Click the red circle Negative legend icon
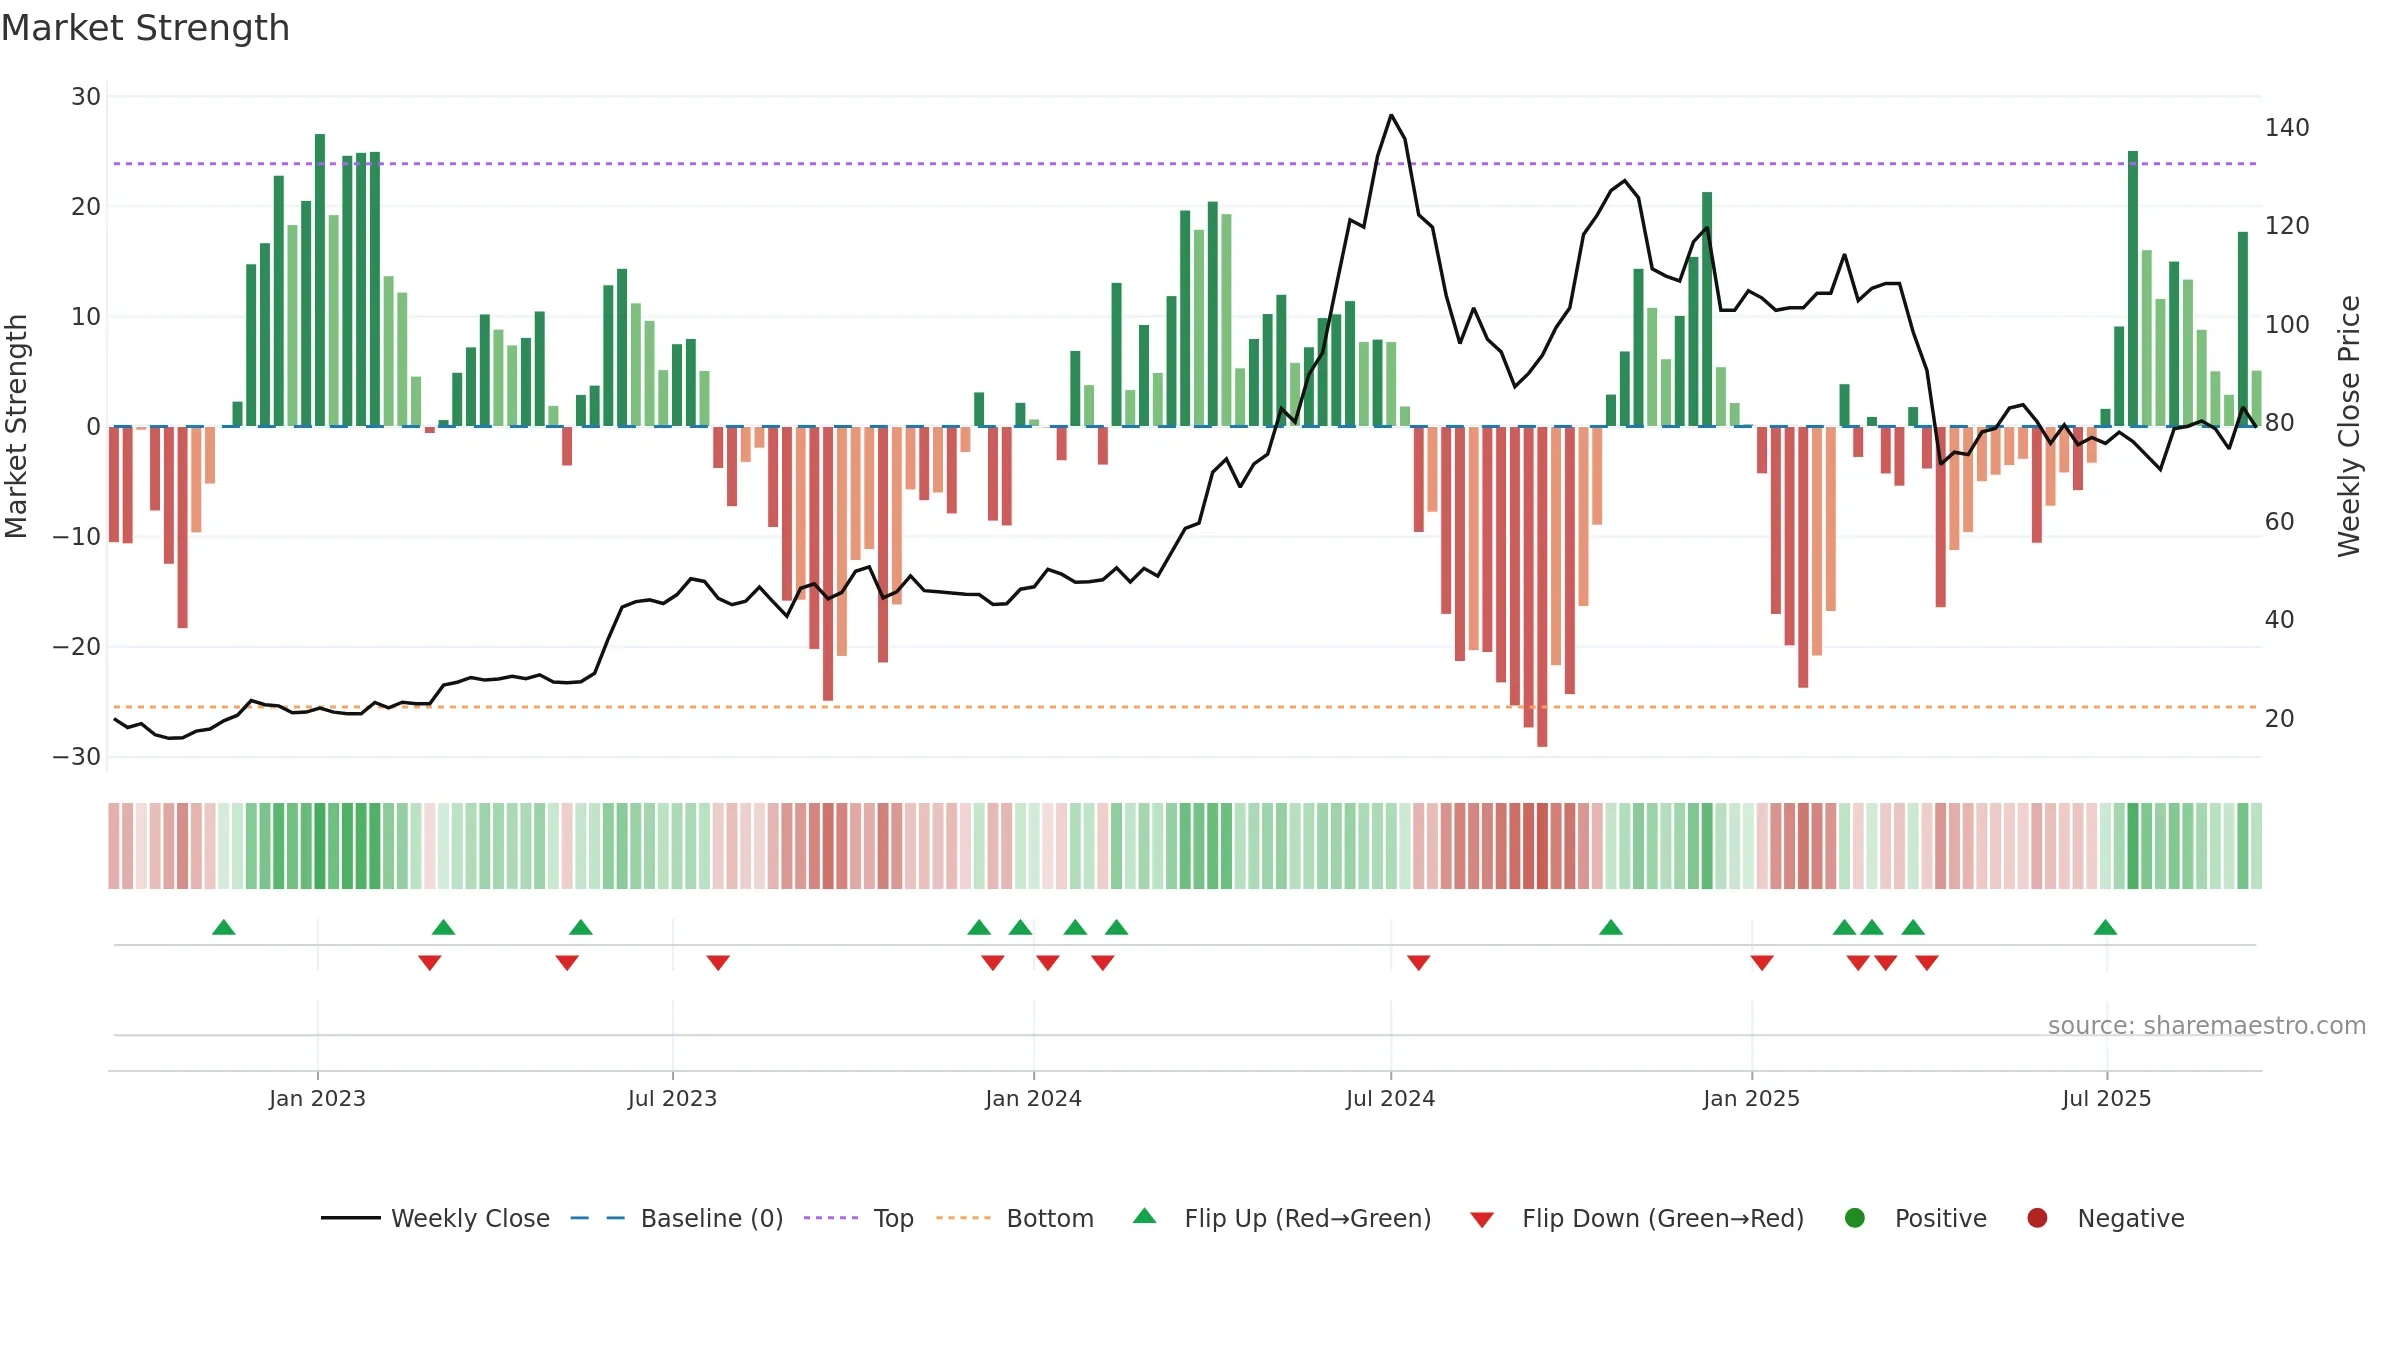2400x1350 pixels. point(2037,1218)
